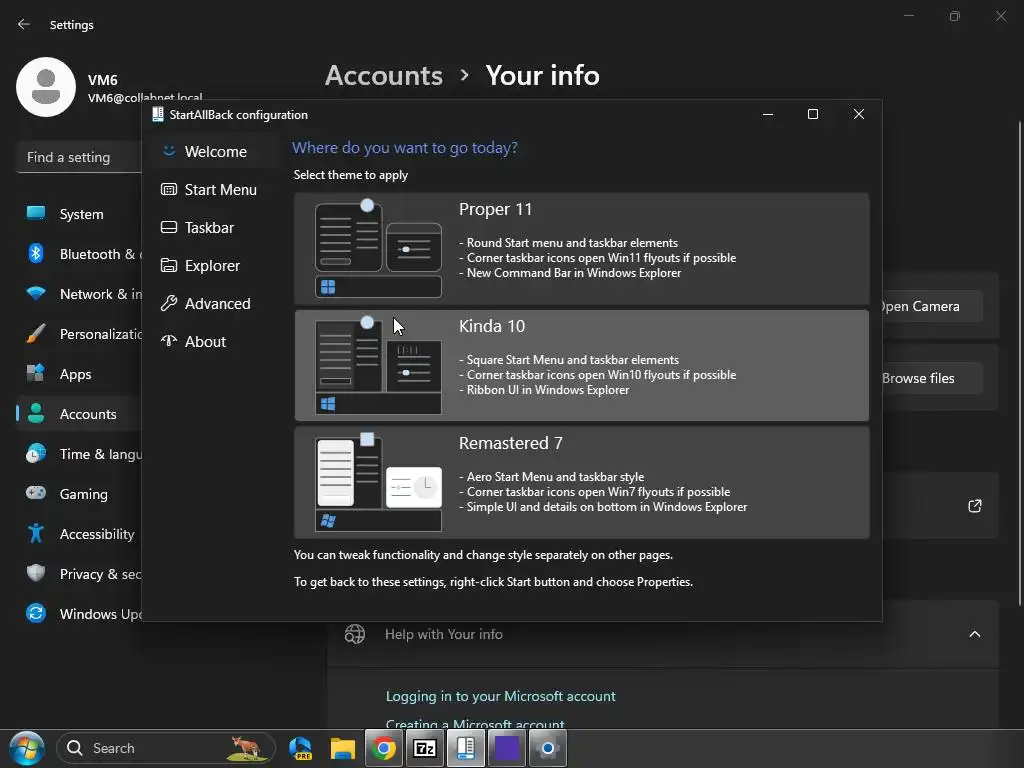1024x768 pixels.
Task: Open the About page in StartAllBack
Action: (x=214, y=341)
